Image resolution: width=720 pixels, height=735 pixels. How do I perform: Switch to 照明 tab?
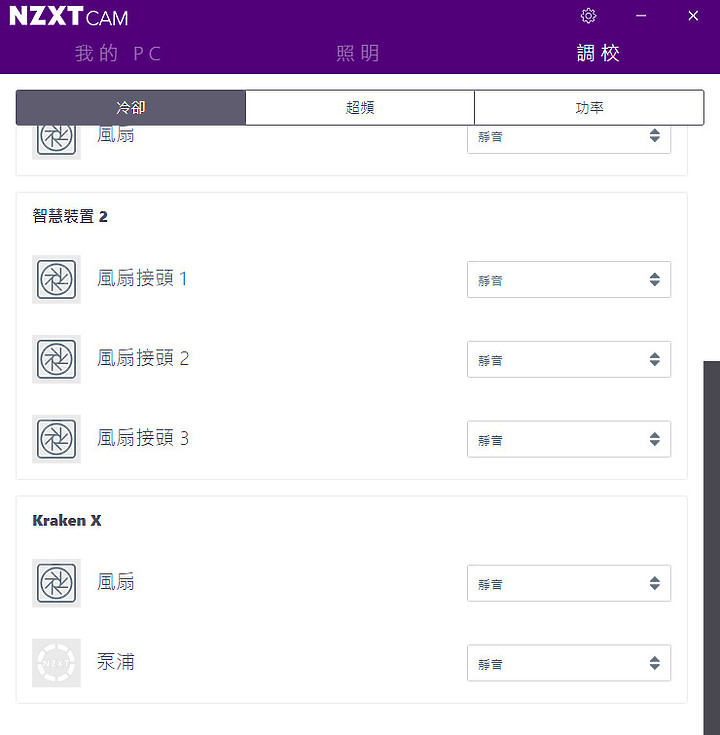tap(358, 53)
